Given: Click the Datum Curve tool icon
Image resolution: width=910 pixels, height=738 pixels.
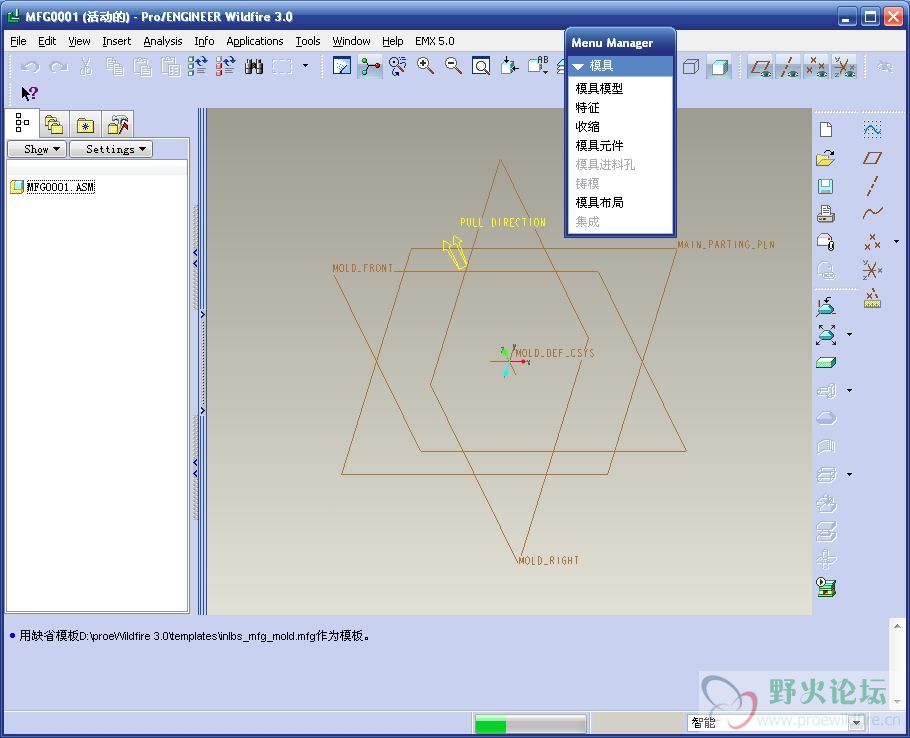Looking at the screenshot, I should (872, 214).
